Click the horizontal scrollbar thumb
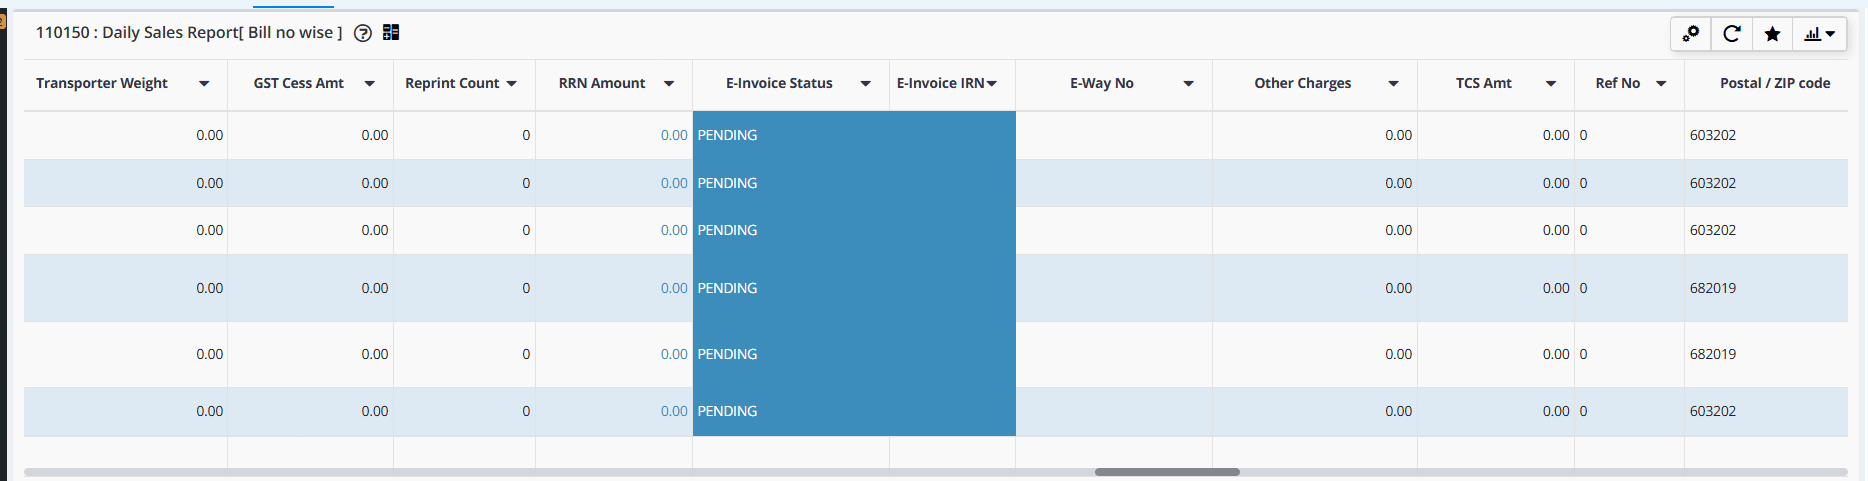Screen dimensions: 1868x481 [x=1167, y=472]
